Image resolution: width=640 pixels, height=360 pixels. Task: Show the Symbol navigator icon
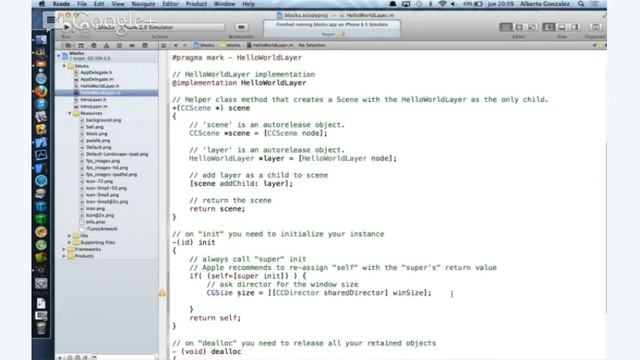click(x=81, y=45)
